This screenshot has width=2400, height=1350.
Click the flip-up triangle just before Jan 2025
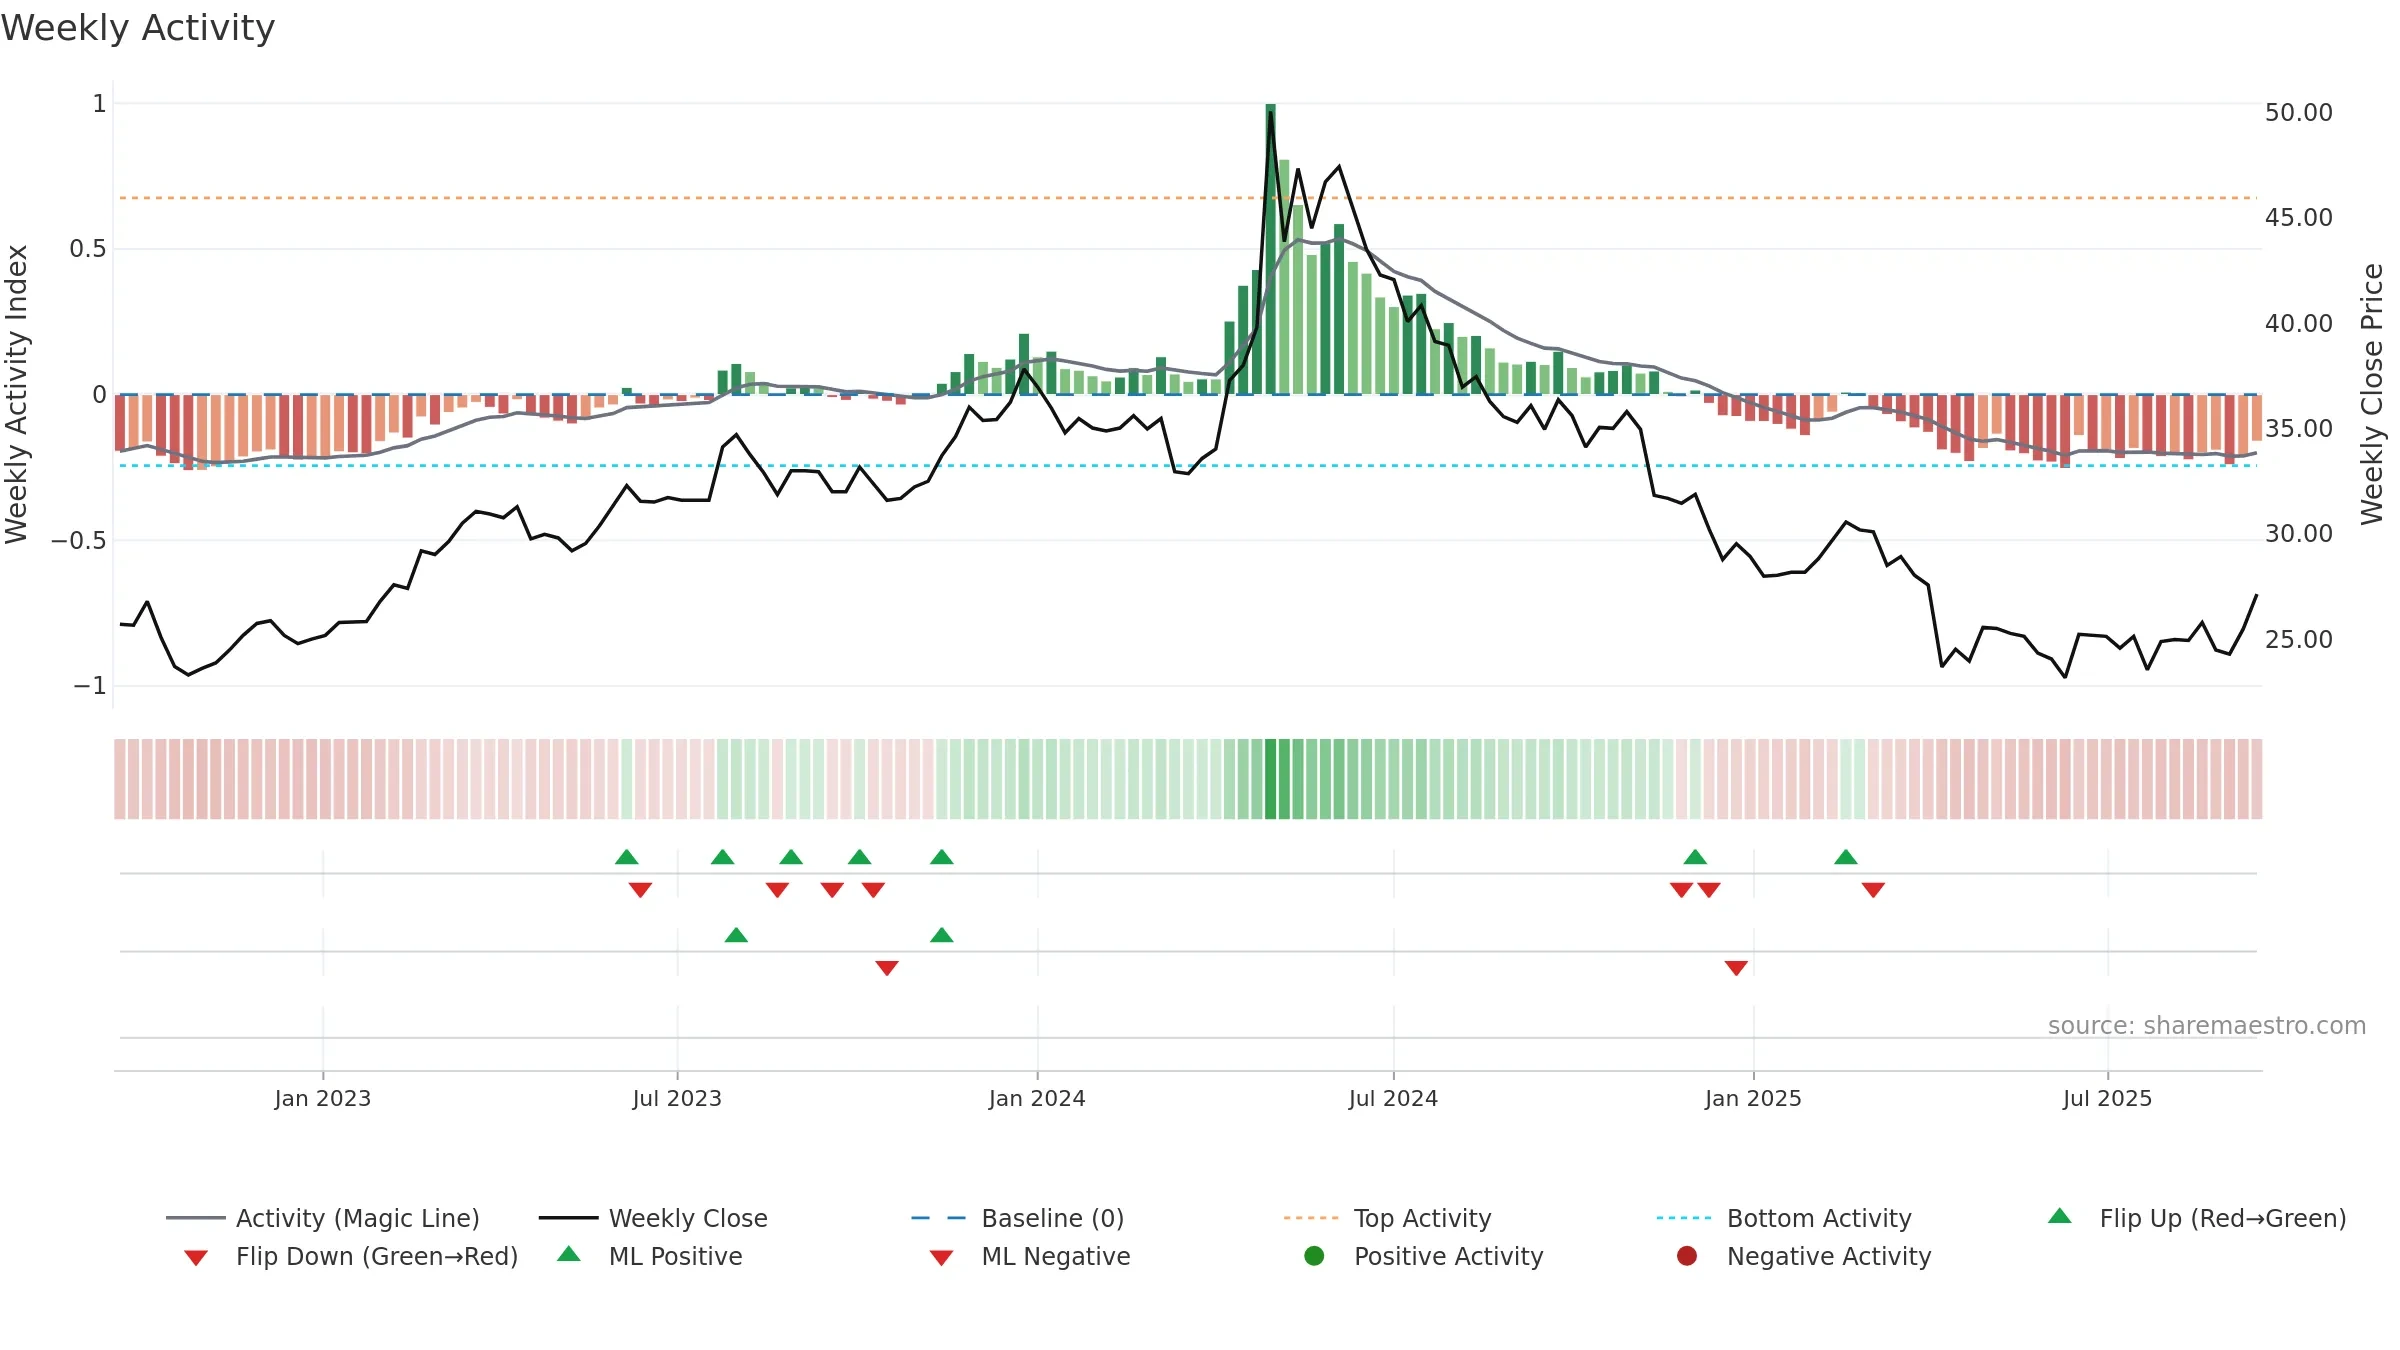pyautogui.click(x=1695, y=857)
